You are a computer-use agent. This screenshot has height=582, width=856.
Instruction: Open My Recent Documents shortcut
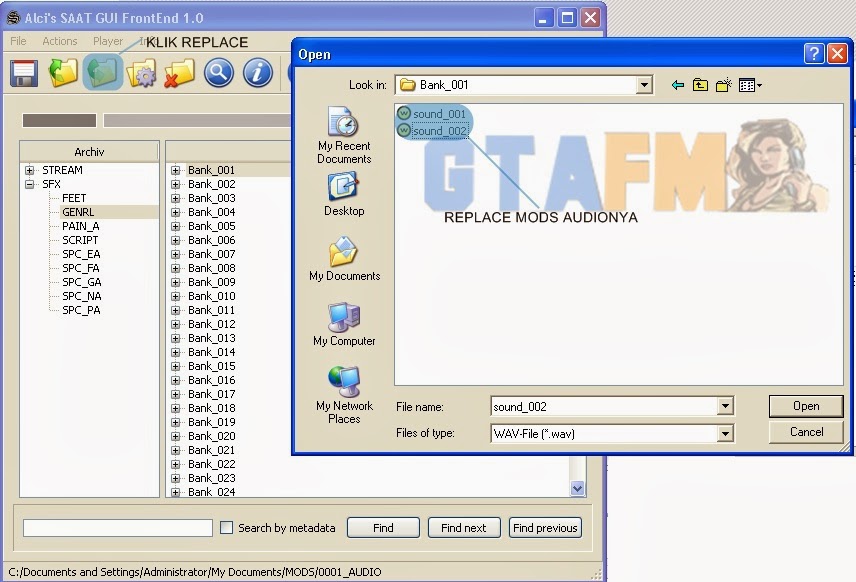pyautogui.click(x=344, y=135)
